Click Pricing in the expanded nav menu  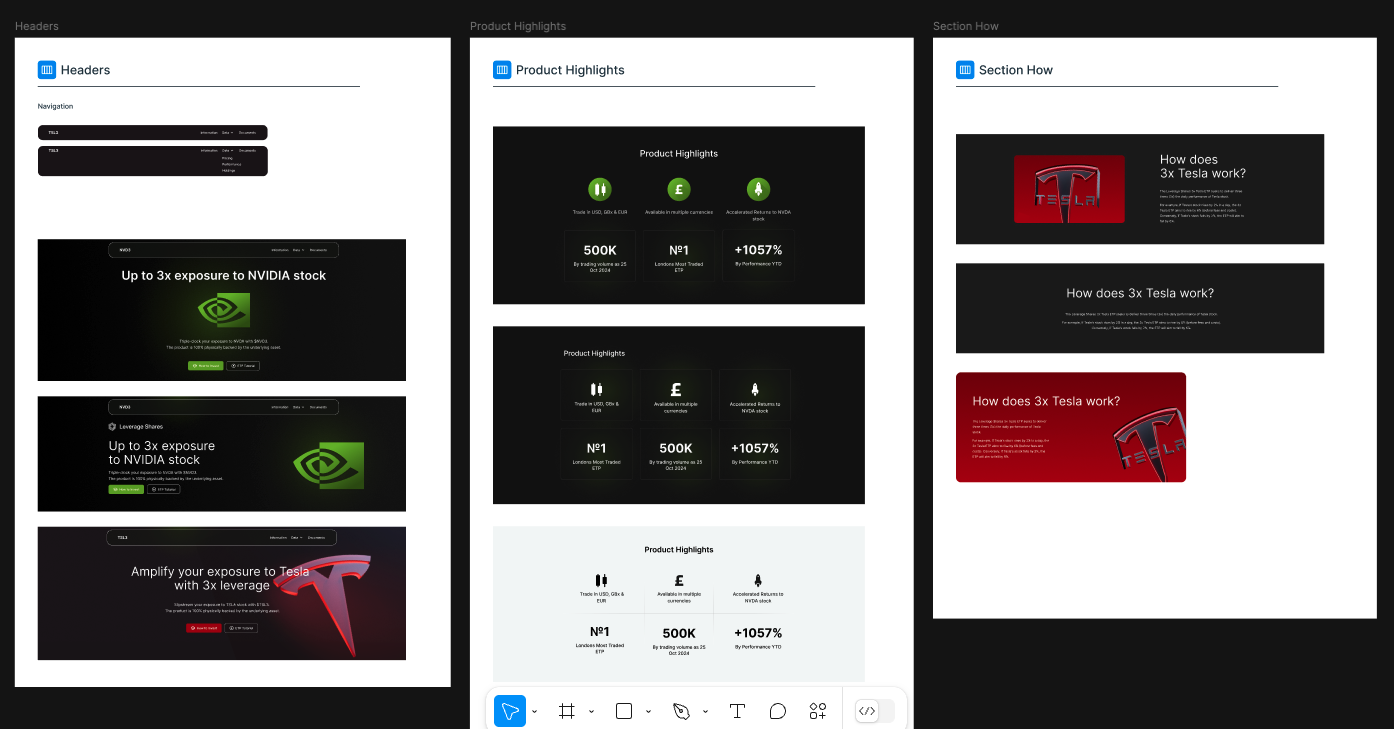(227, 158)
